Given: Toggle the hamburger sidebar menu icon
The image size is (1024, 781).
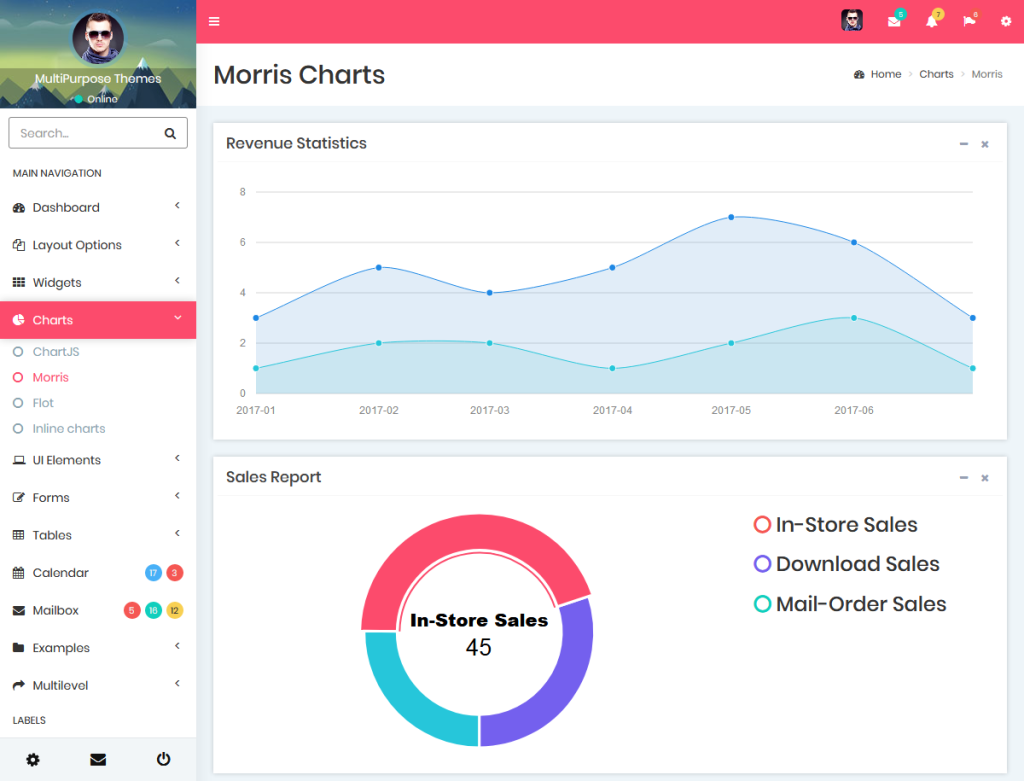Looking at the screenshot, I should coord(214,22).
